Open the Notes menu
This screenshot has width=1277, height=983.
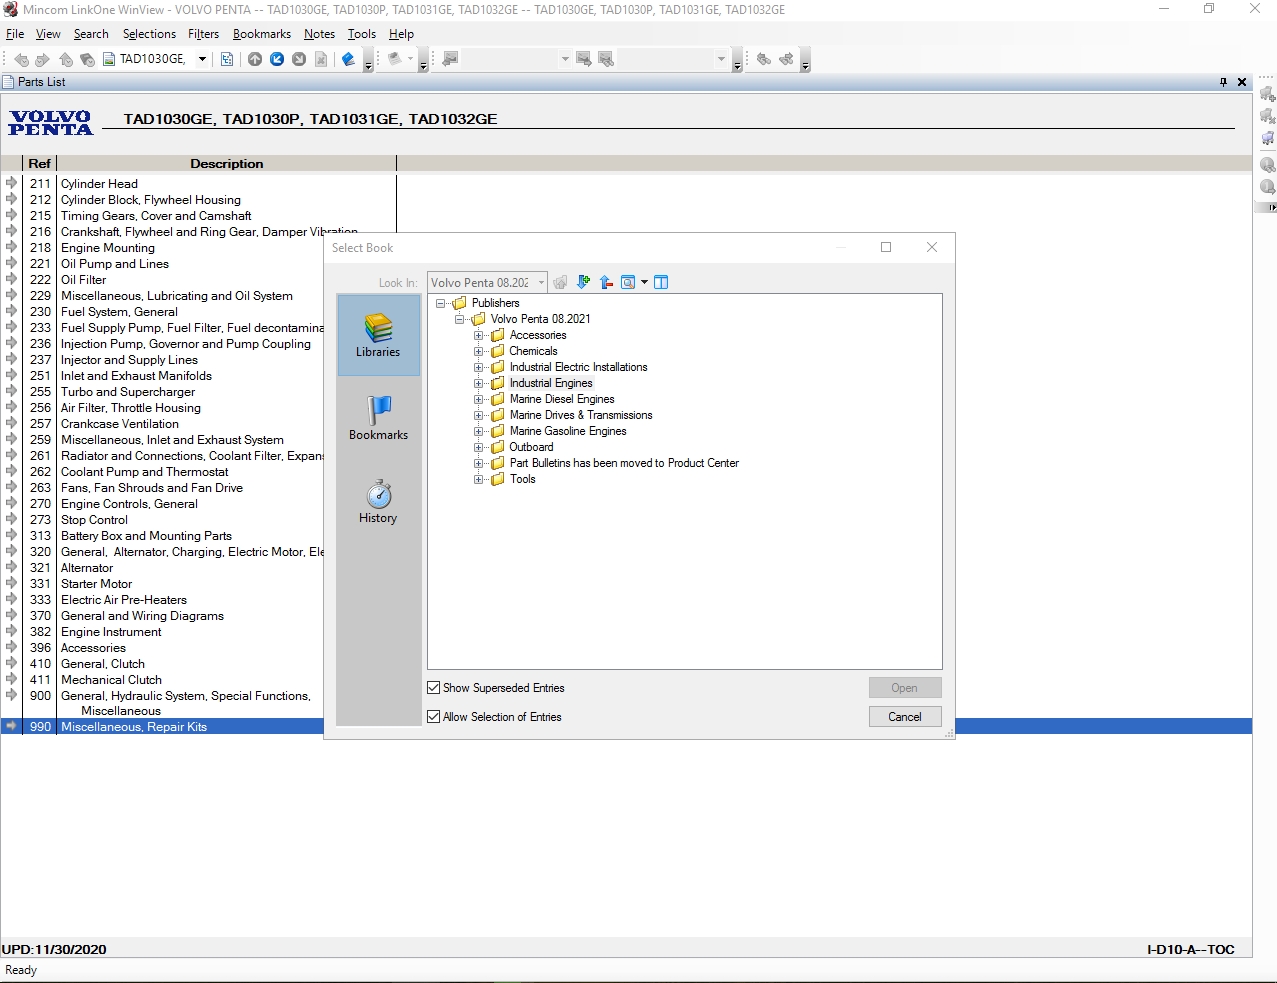click(x=319, y=34)
